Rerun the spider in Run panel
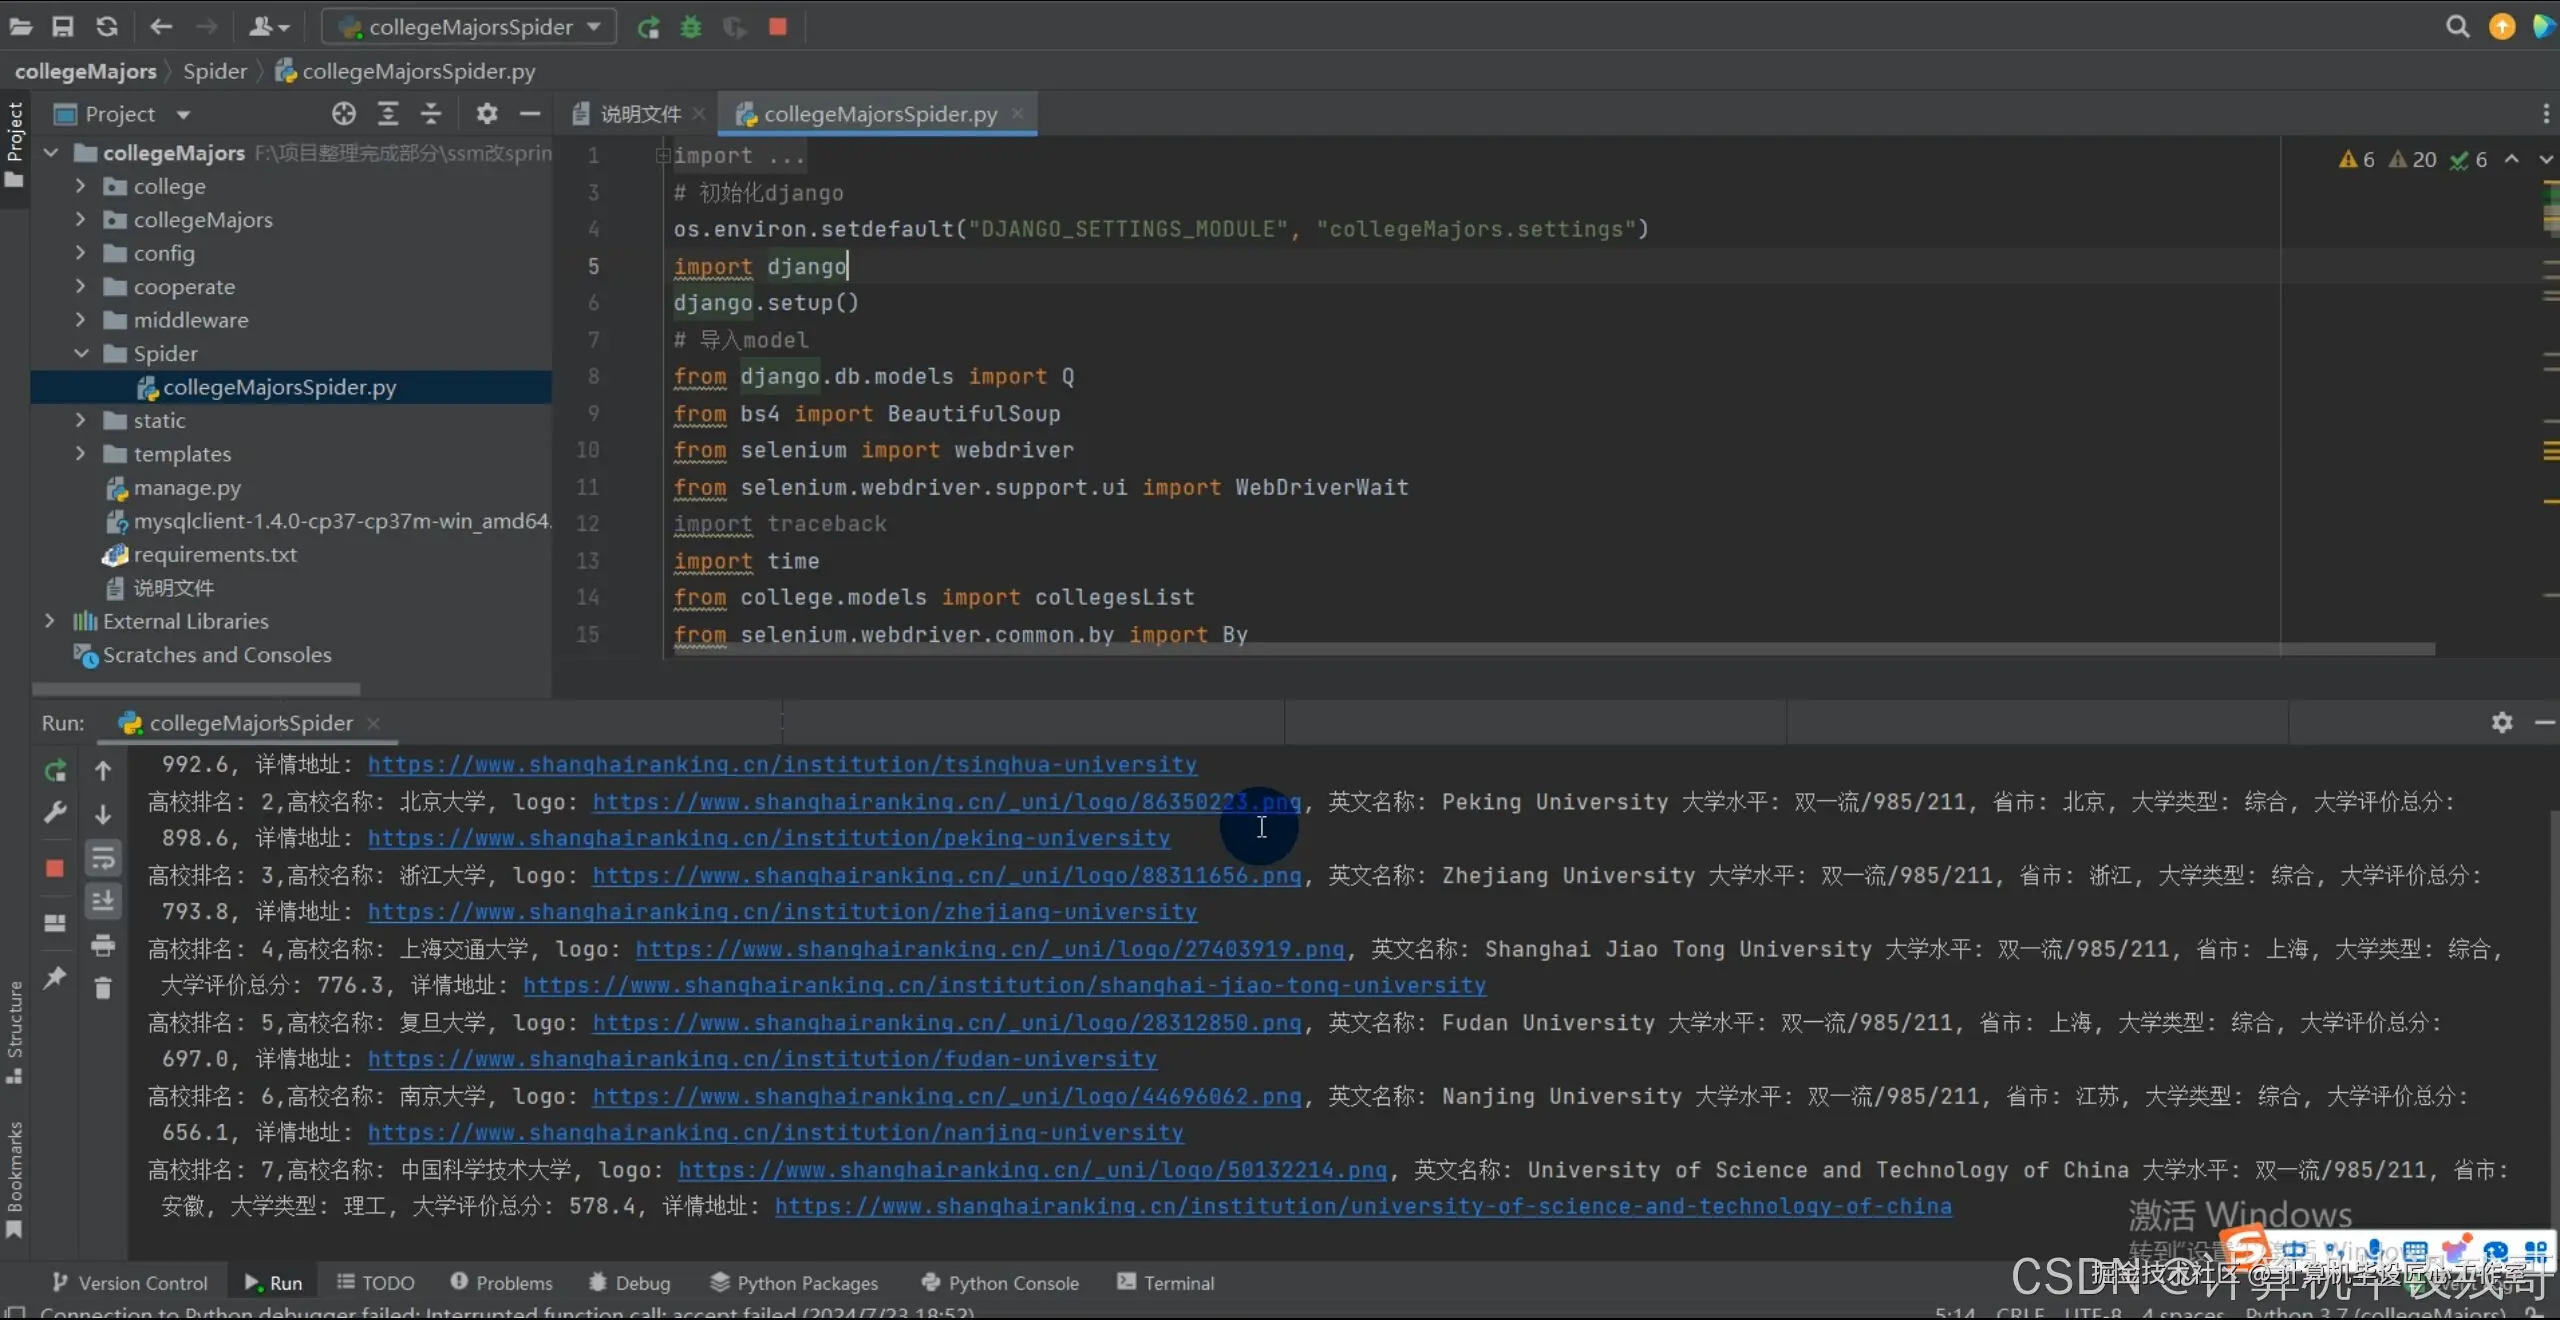2560x1320 pixels. 55,771
